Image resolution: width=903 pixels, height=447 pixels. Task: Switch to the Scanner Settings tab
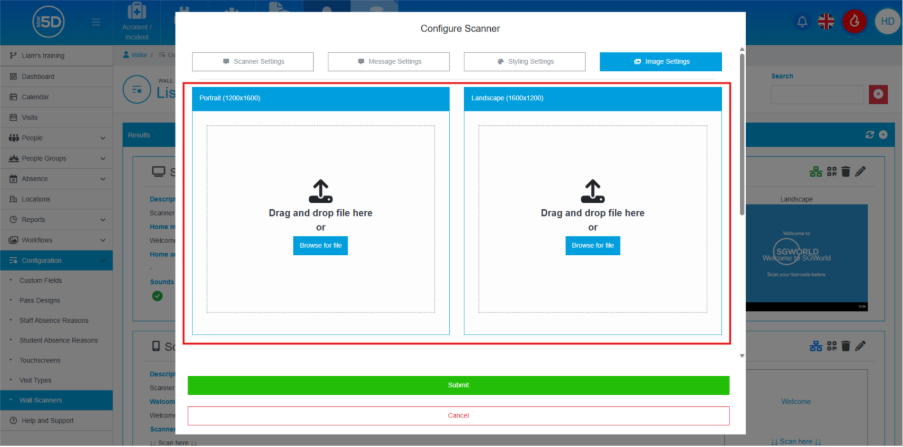pyautogui.click(x=253, y=62)
